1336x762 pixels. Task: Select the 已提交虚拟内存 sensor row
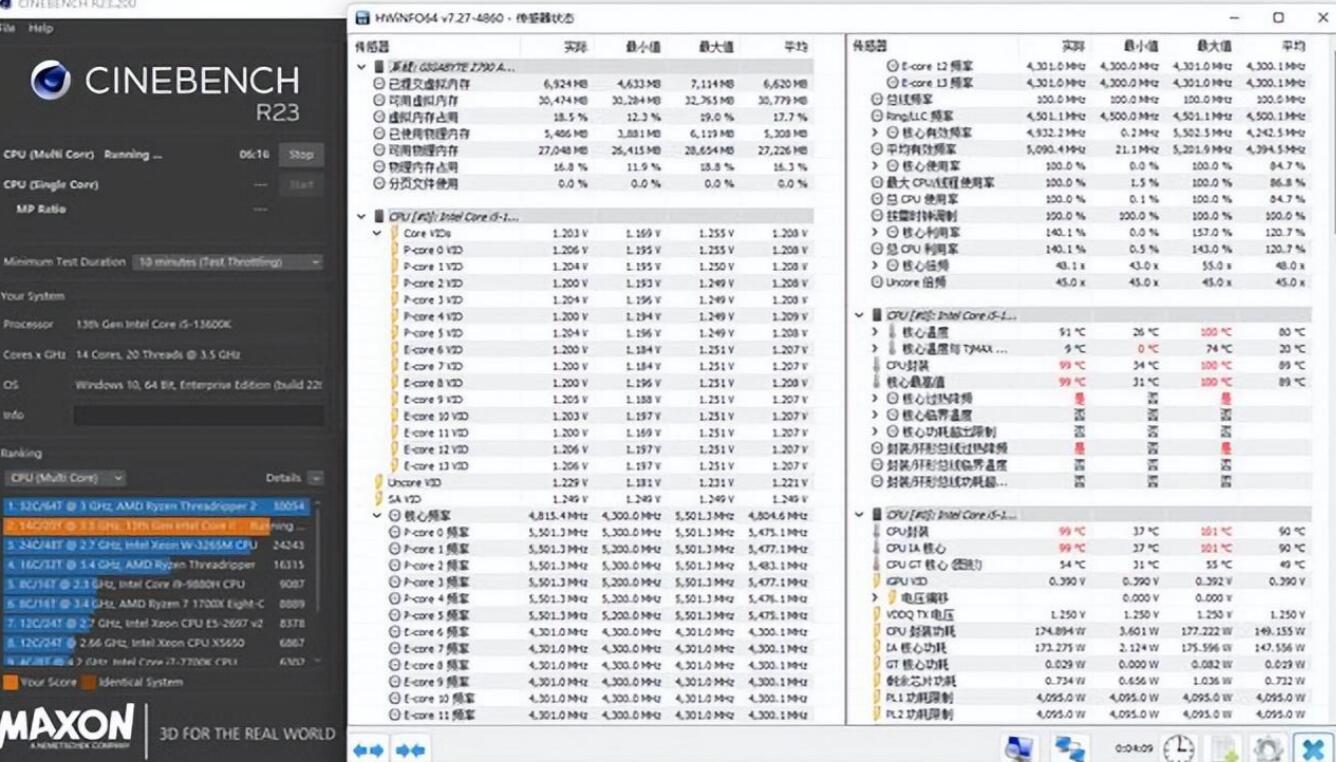590,84
